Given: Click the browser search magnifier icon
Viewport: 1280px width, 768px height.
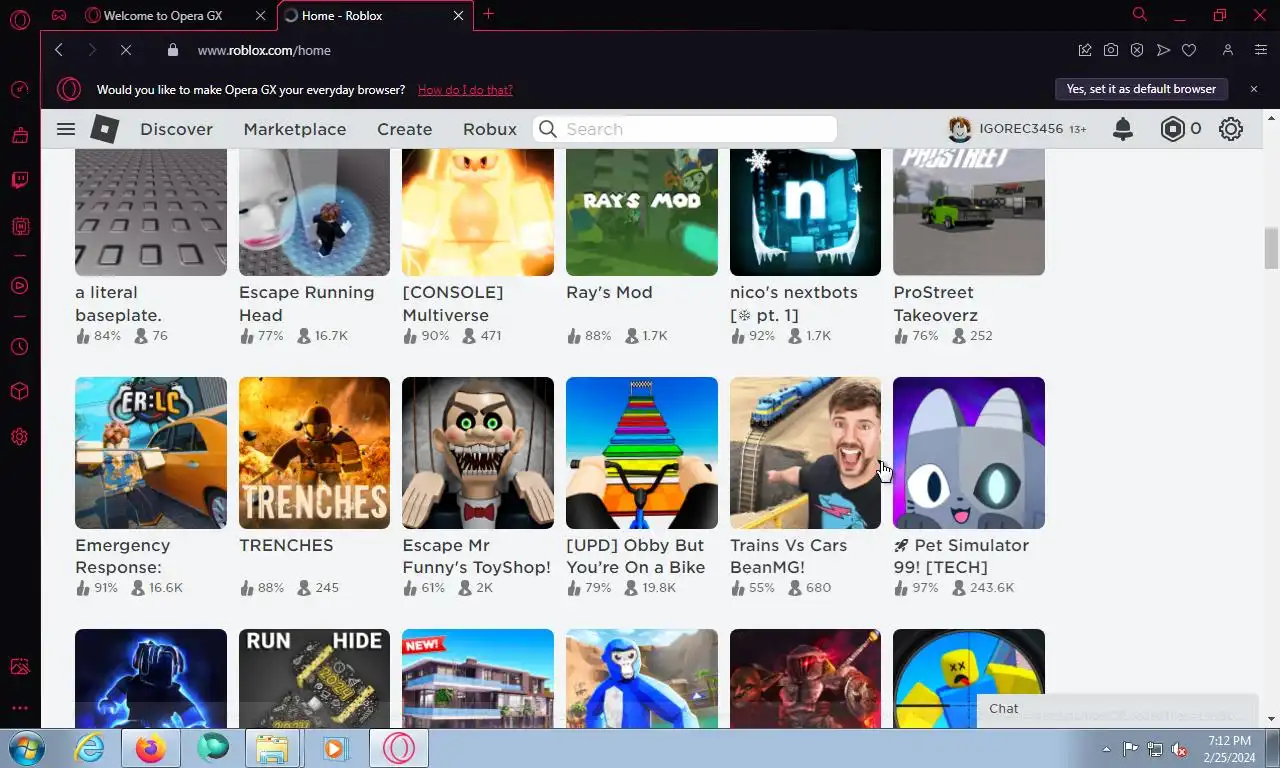Looking at the screenshot, I should [x=1140, y=14].
